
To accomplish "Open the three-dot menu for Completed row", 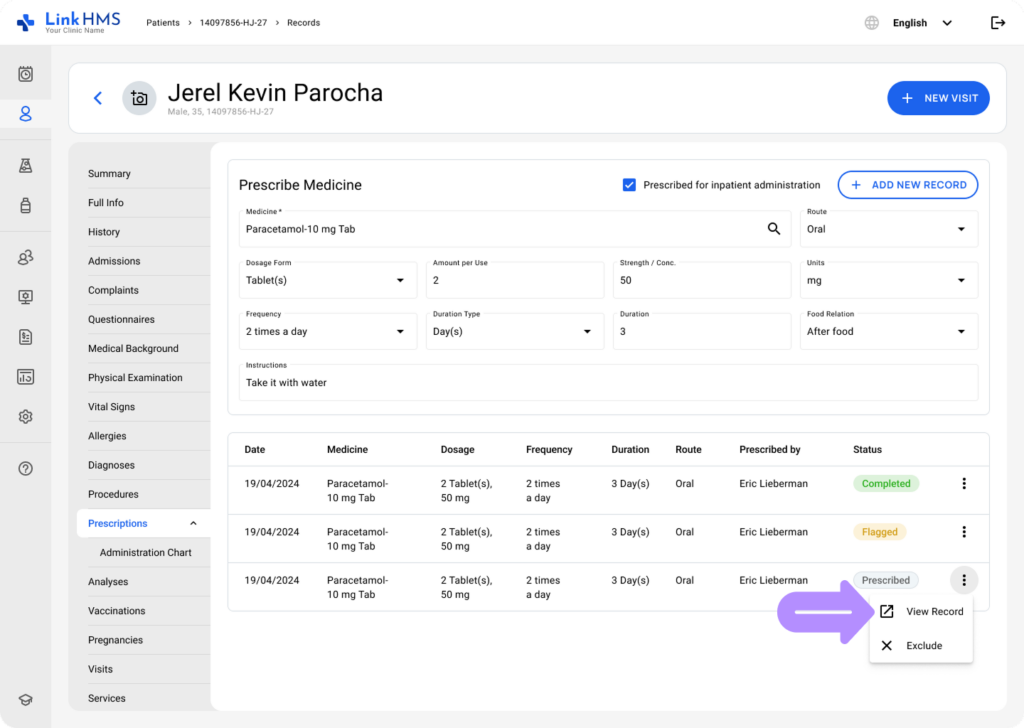I will [964, 484].
